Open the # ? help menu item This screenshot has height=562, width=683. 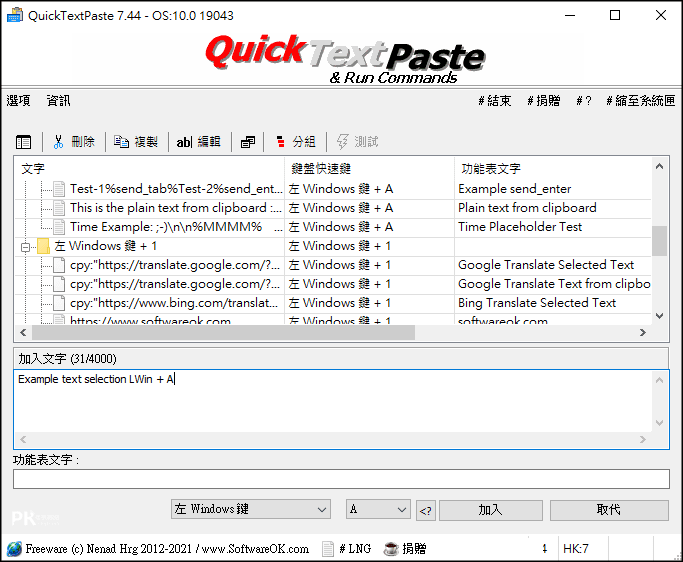tap(584, 101)
